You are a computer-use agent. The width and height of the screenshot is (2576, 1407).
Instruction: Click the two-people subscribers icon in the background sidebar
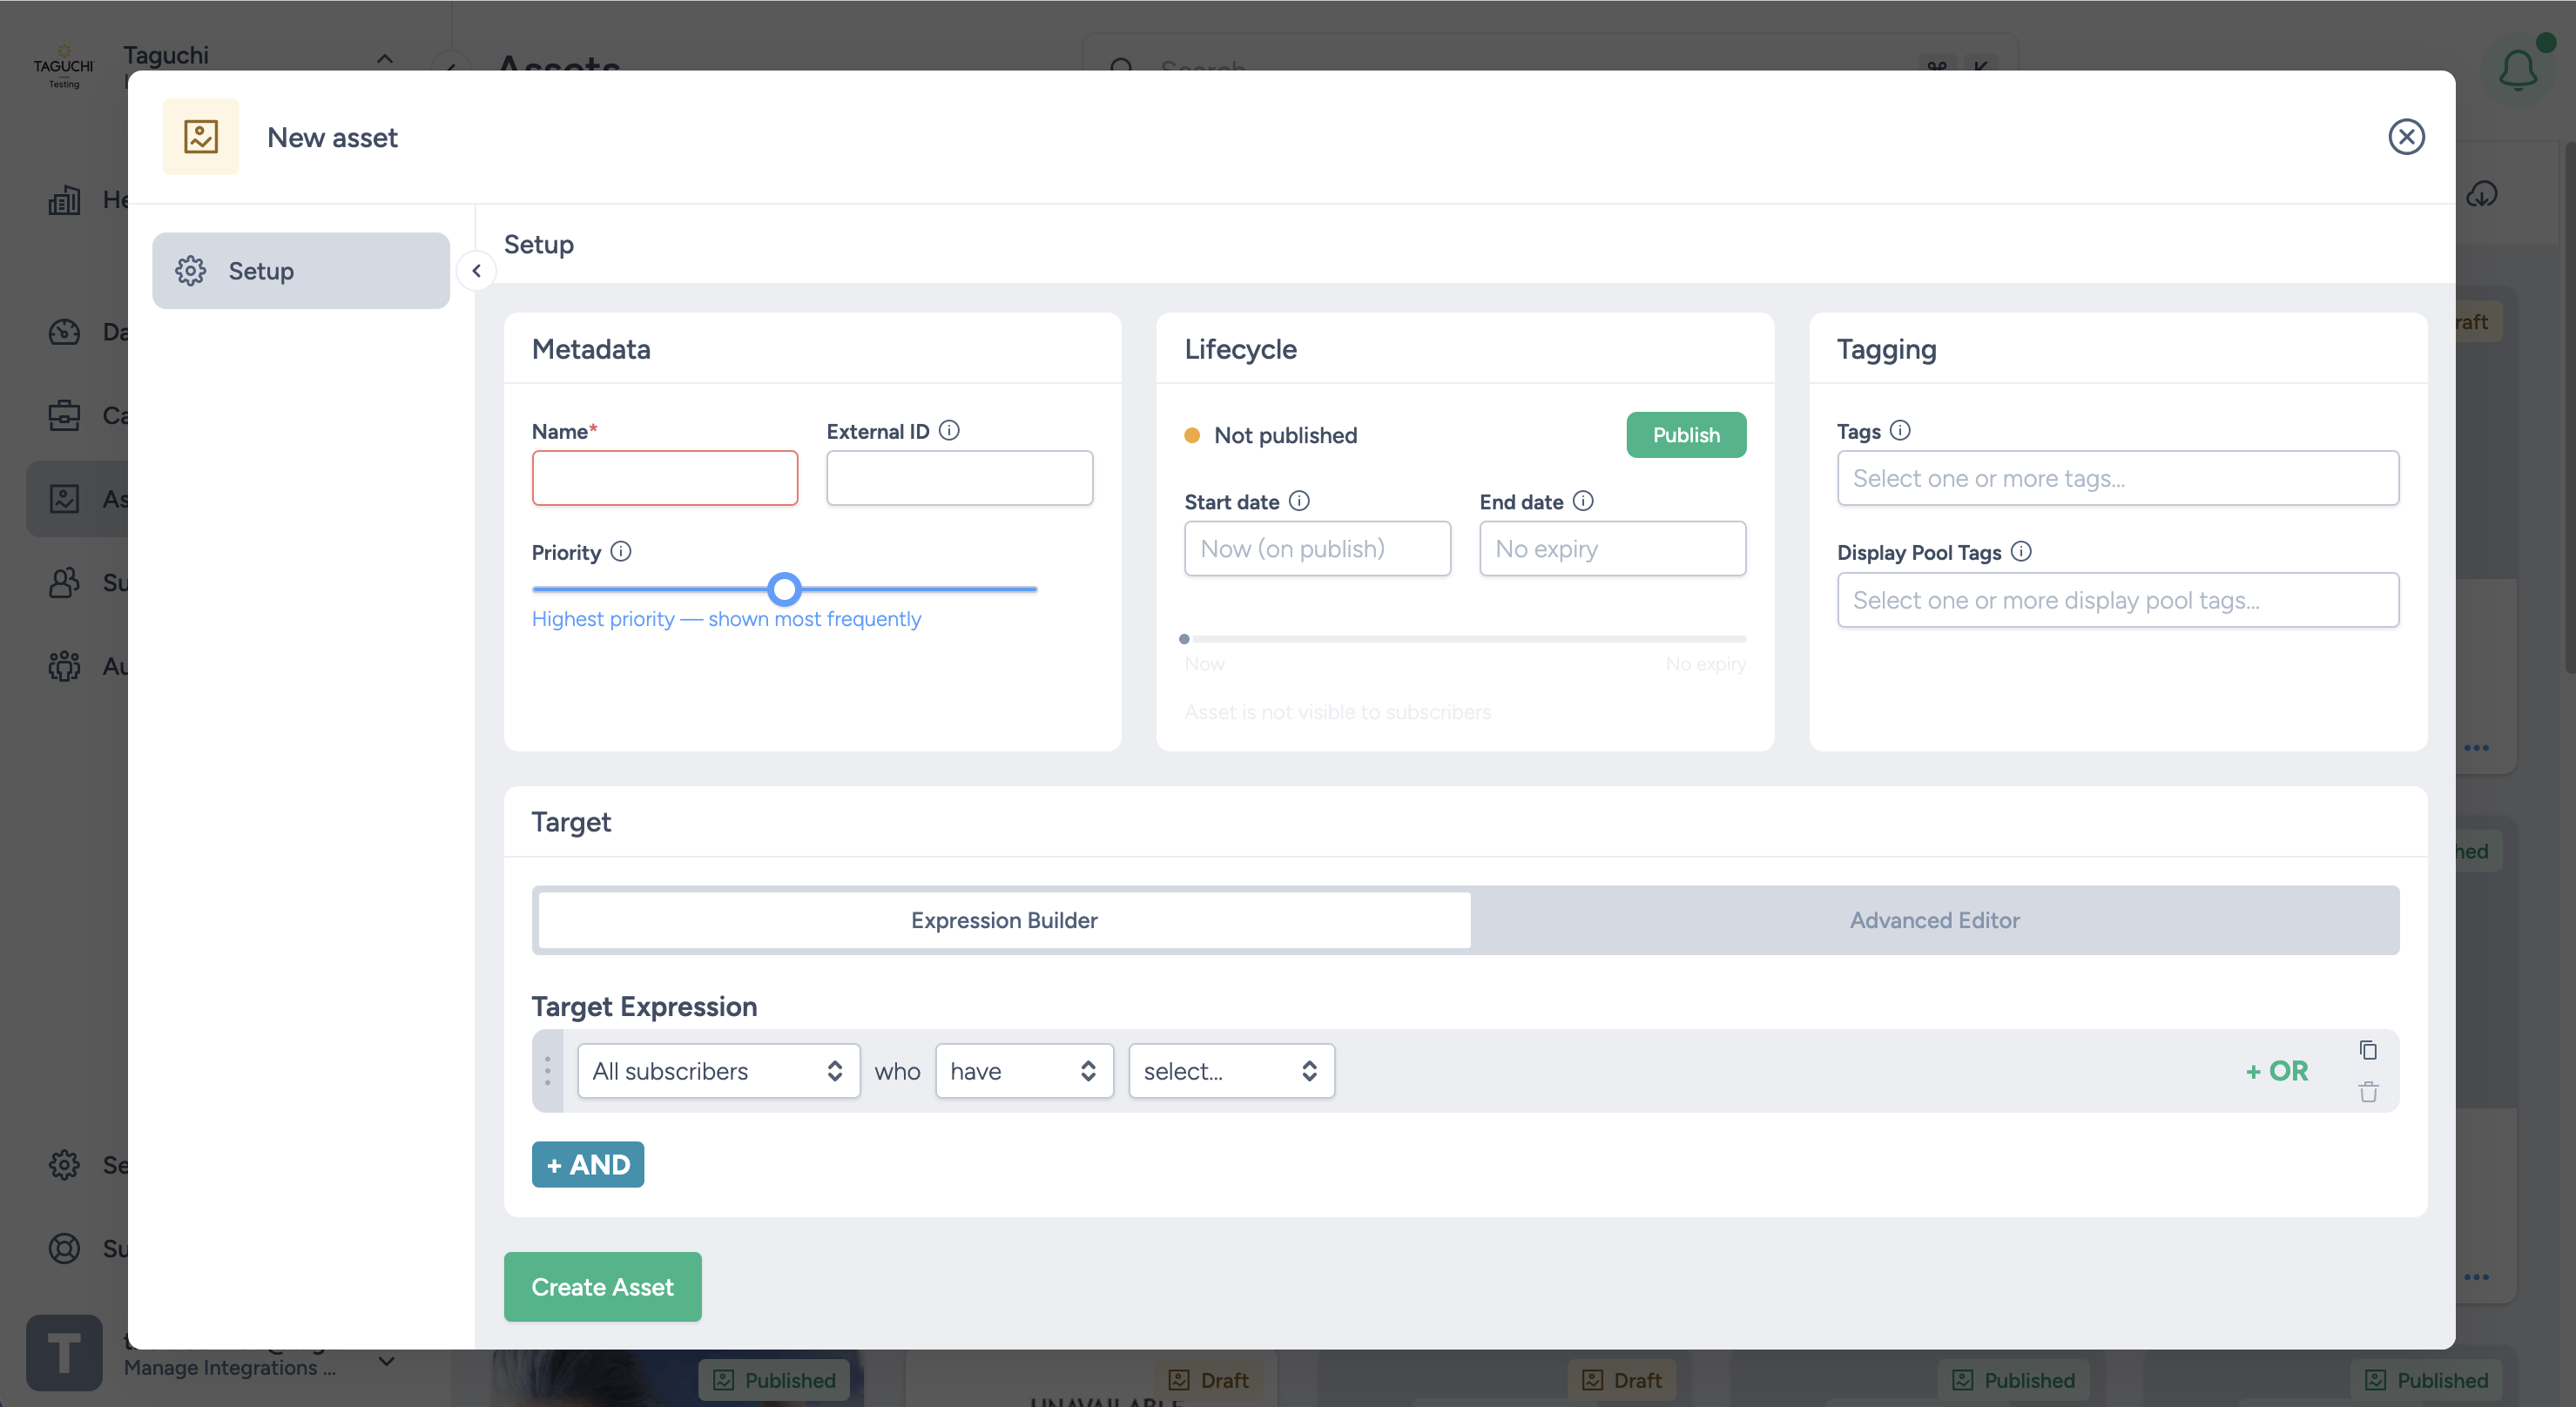[x=65, y=583]
